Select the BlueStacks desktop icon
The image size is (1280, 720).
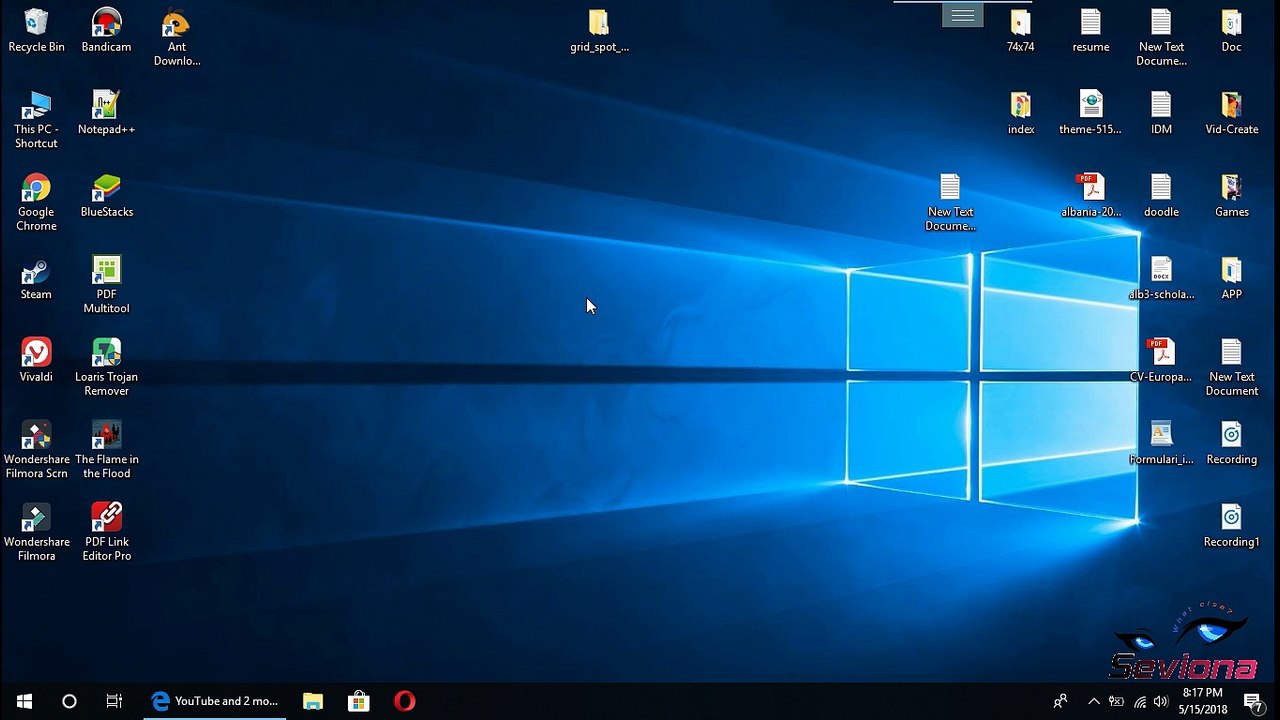(106, 196)
